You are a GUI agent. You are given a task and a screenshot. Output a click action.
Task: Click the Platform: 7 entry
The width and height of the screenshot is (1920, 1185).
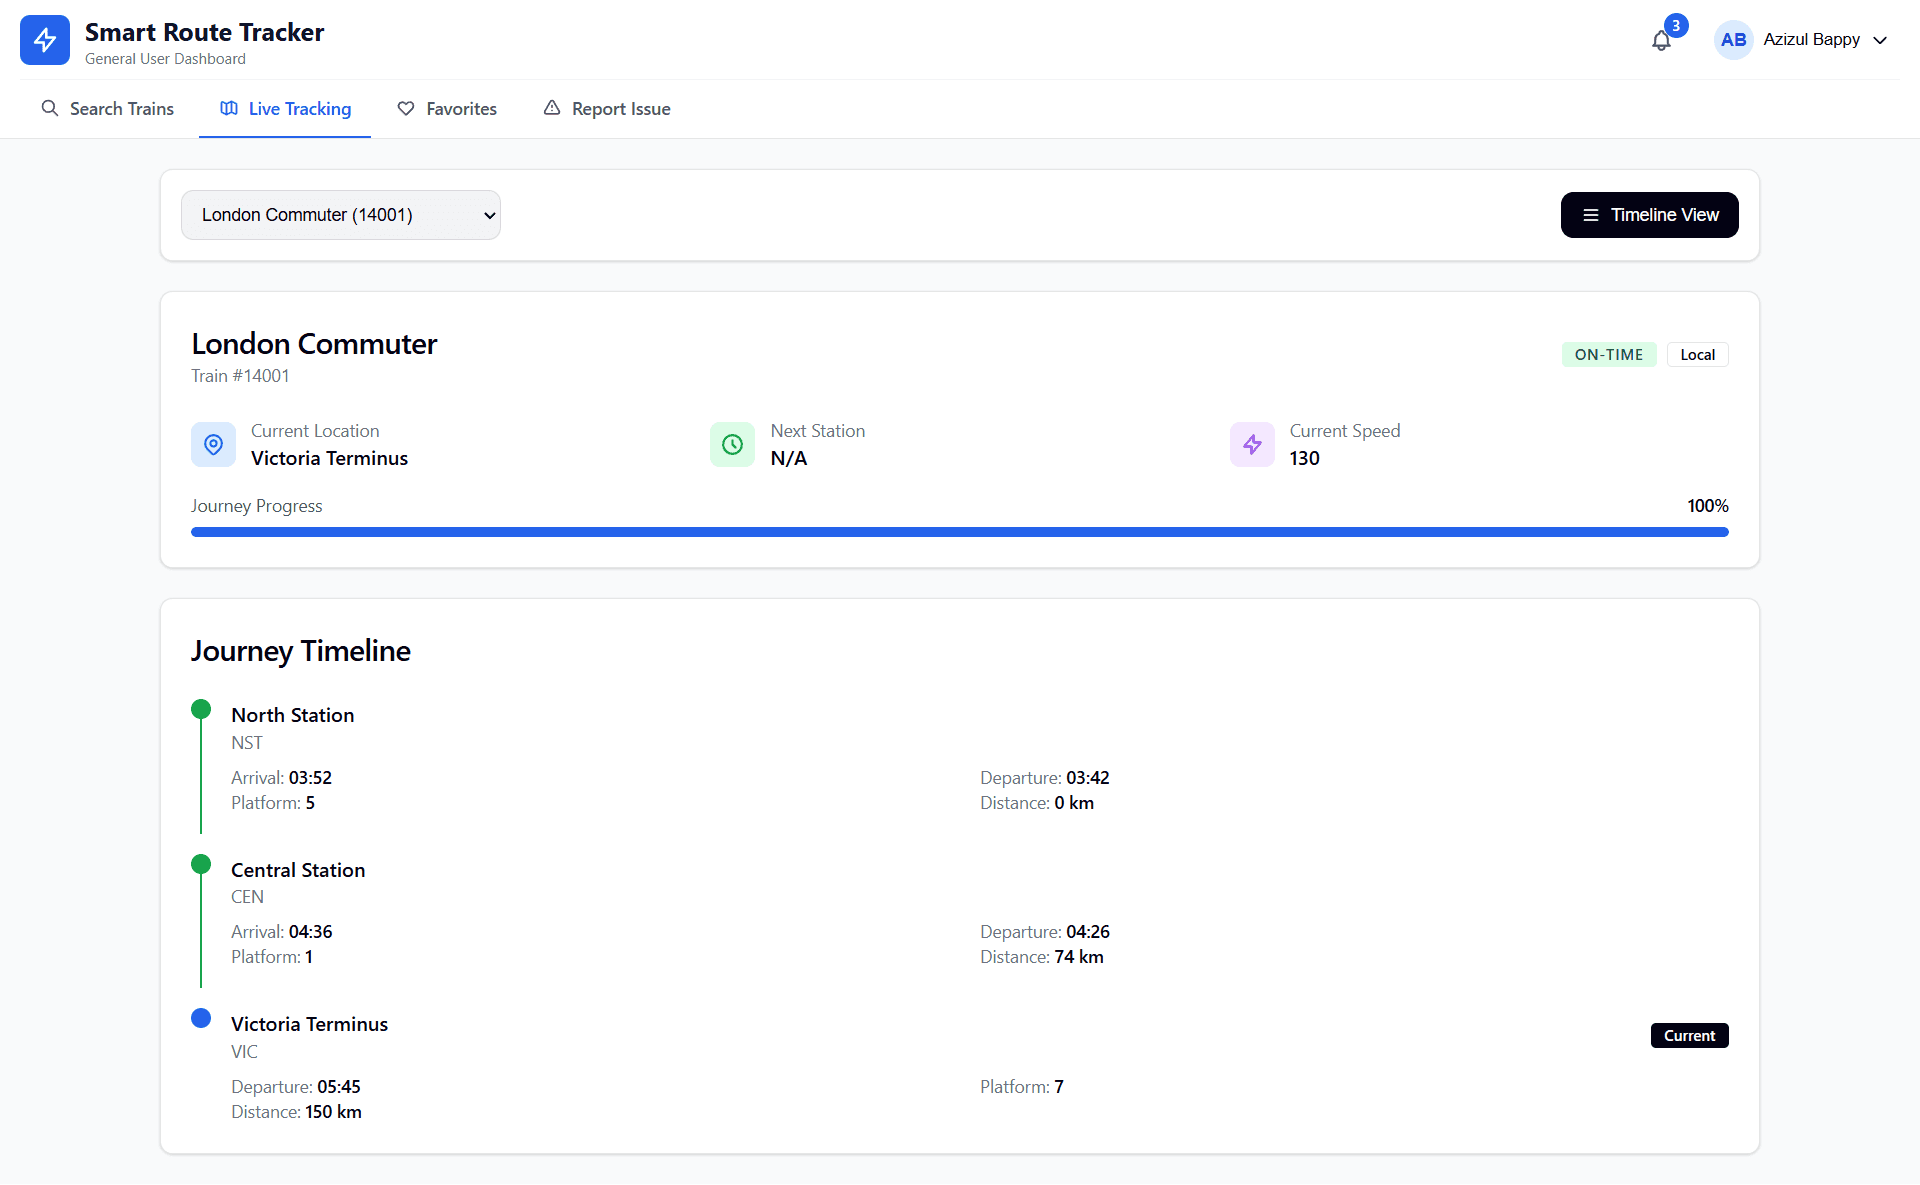[x=1022, y=1087]
